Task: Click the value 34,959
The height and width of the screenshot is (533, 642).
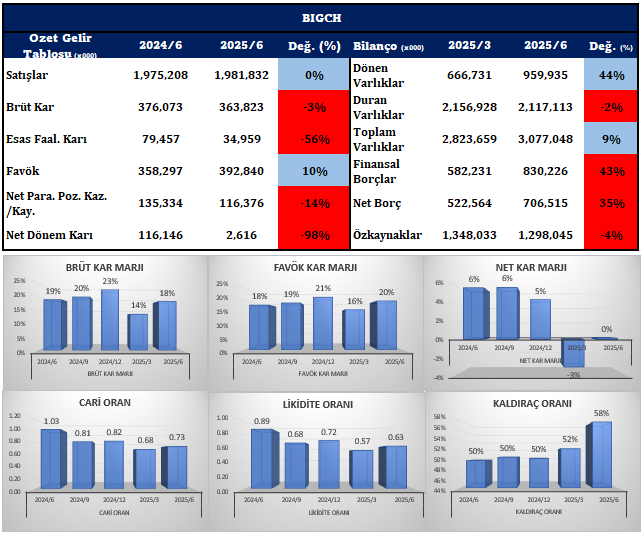Action: coord(242,139)
